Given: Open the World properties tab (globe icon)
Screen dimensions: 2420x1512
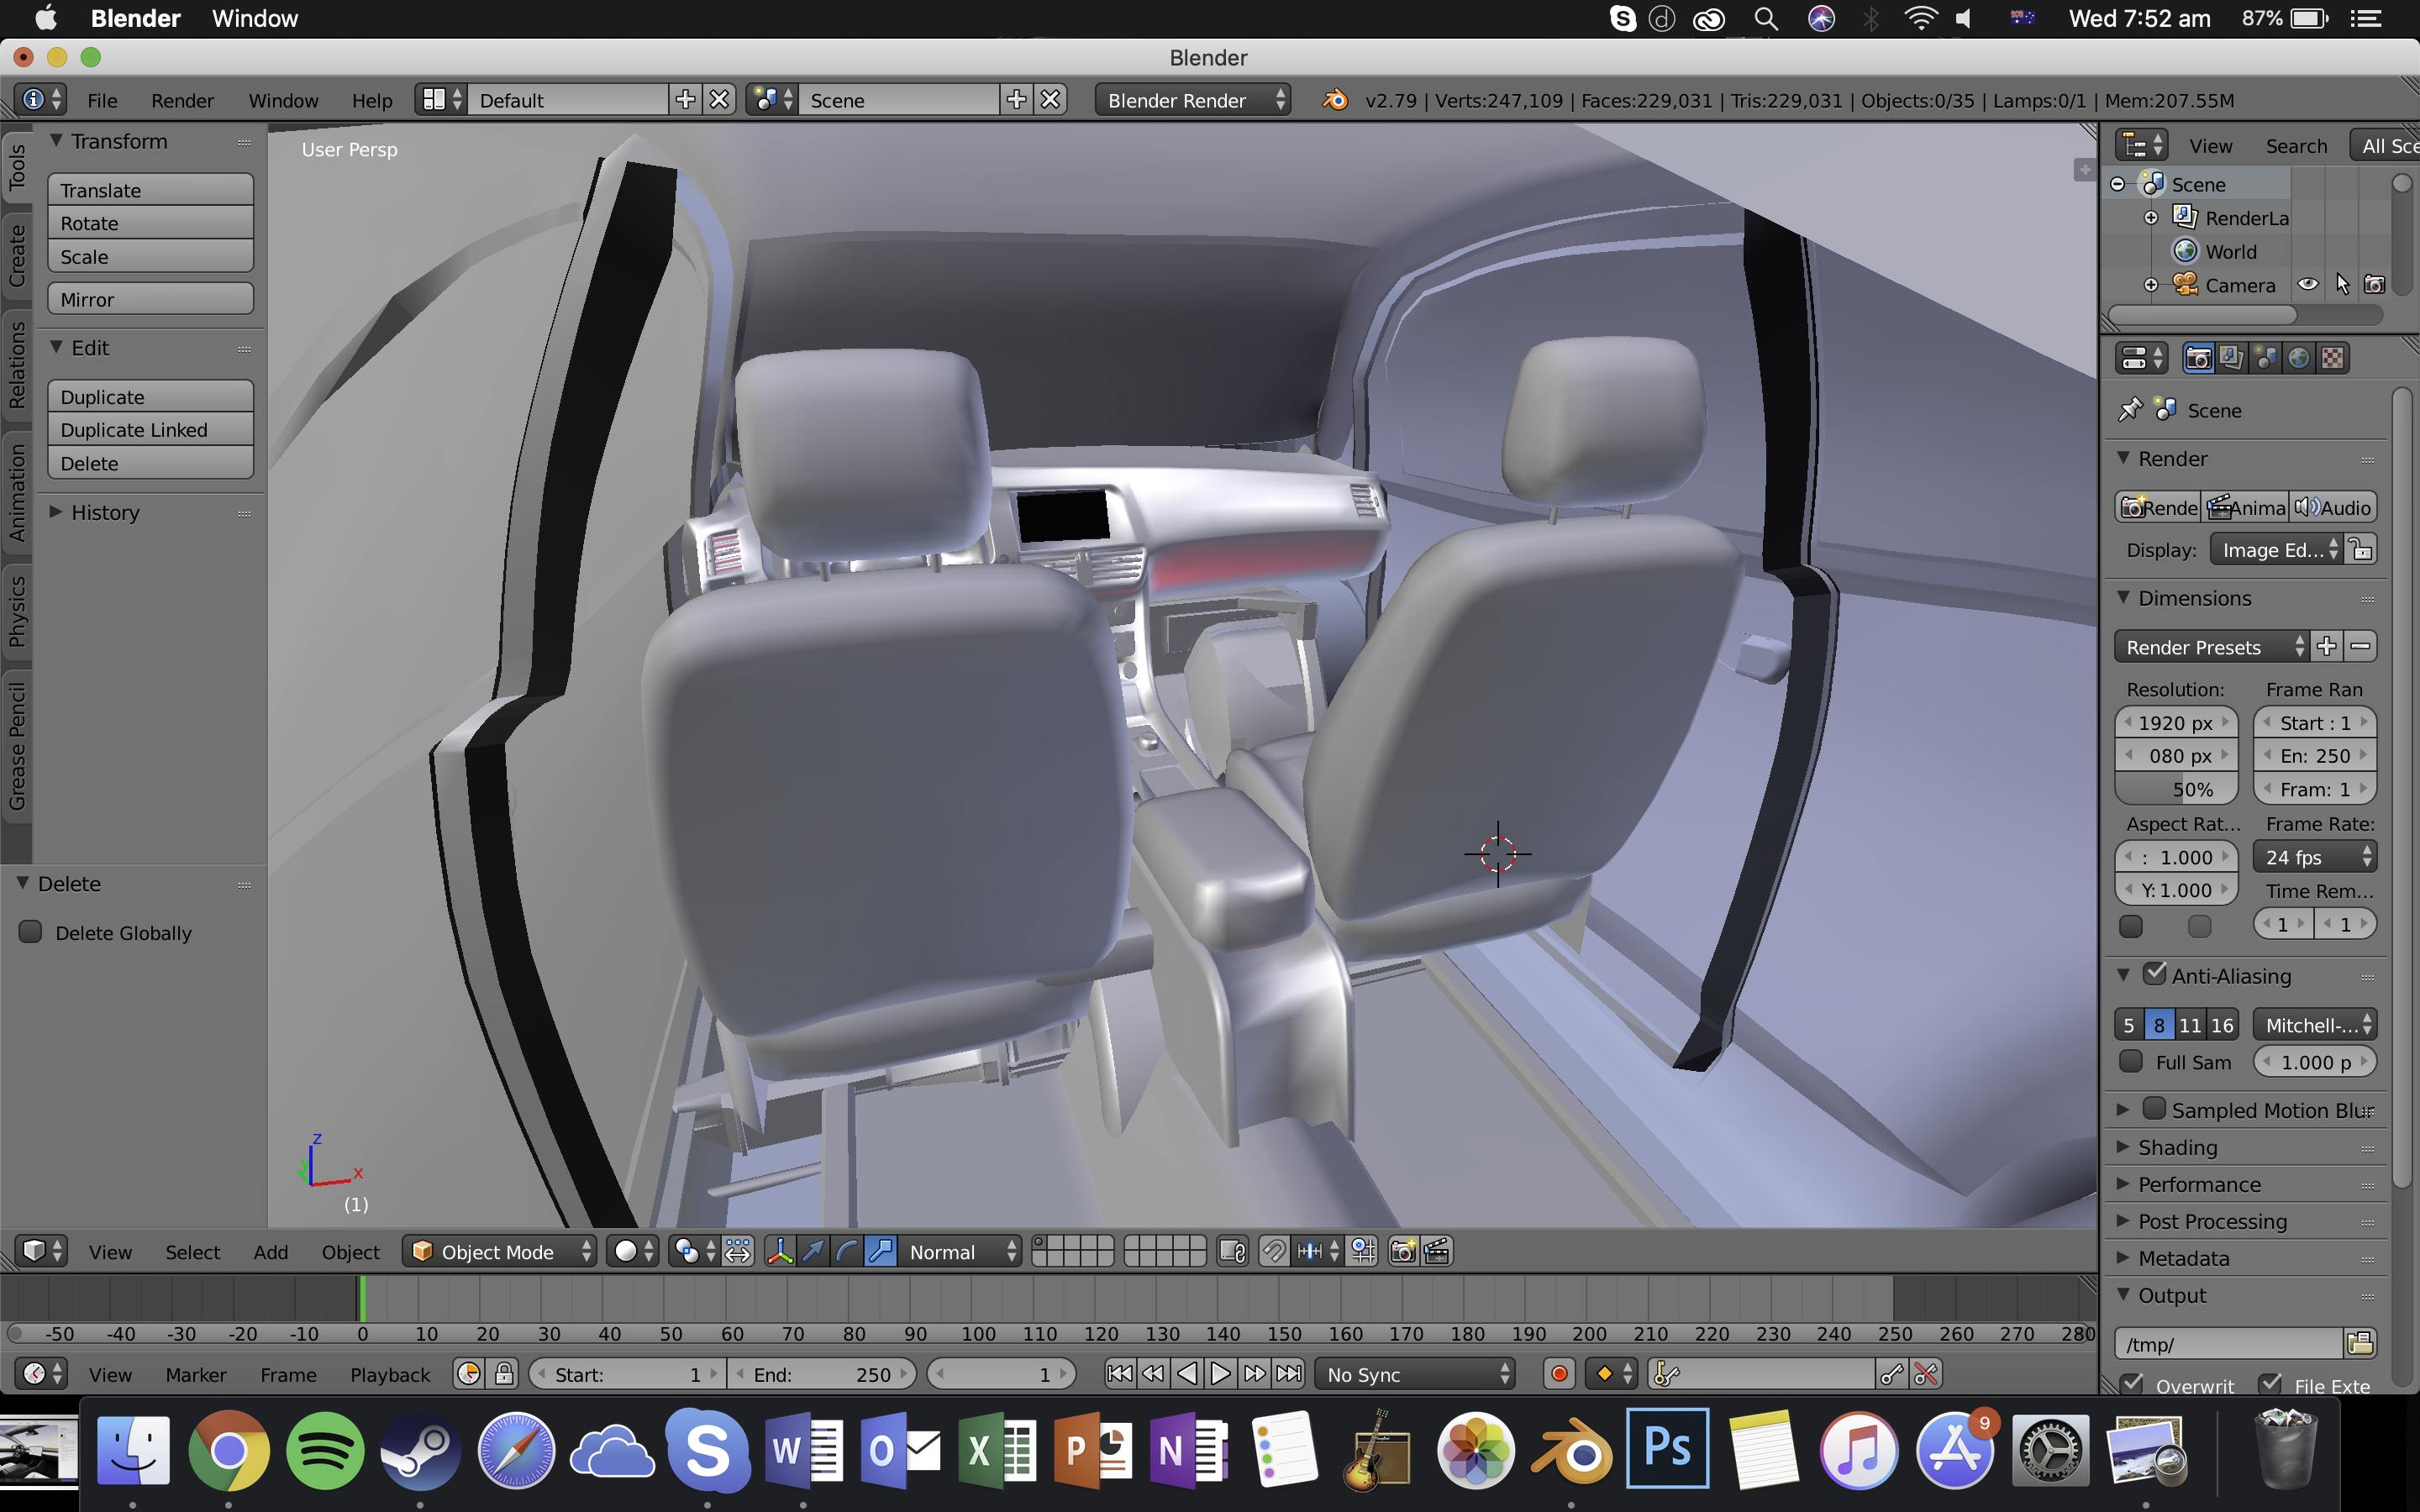Looking at the screenshot, I should click(2299, 358).
